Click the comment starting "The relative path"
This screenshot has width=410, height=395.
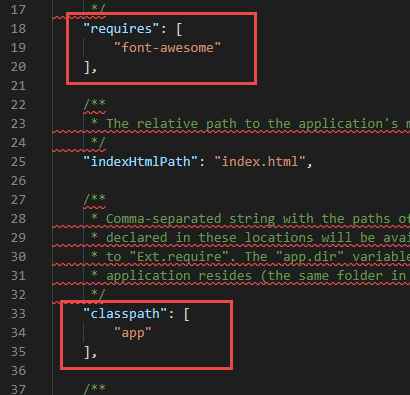point(250,124)
